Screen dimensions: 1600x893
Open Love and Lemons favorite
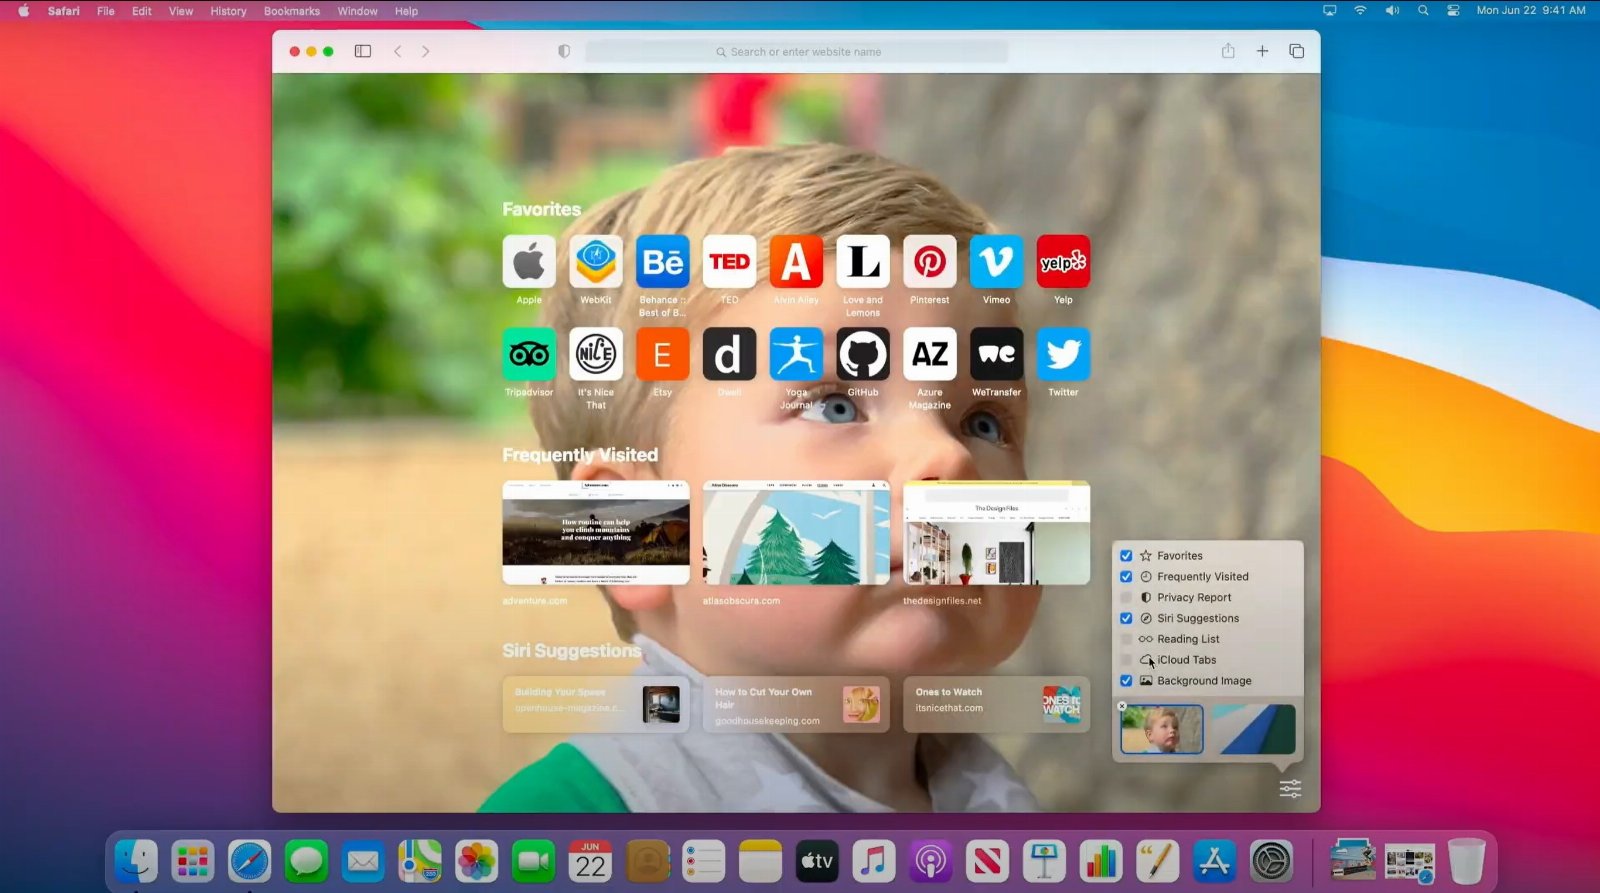point(863,262)
